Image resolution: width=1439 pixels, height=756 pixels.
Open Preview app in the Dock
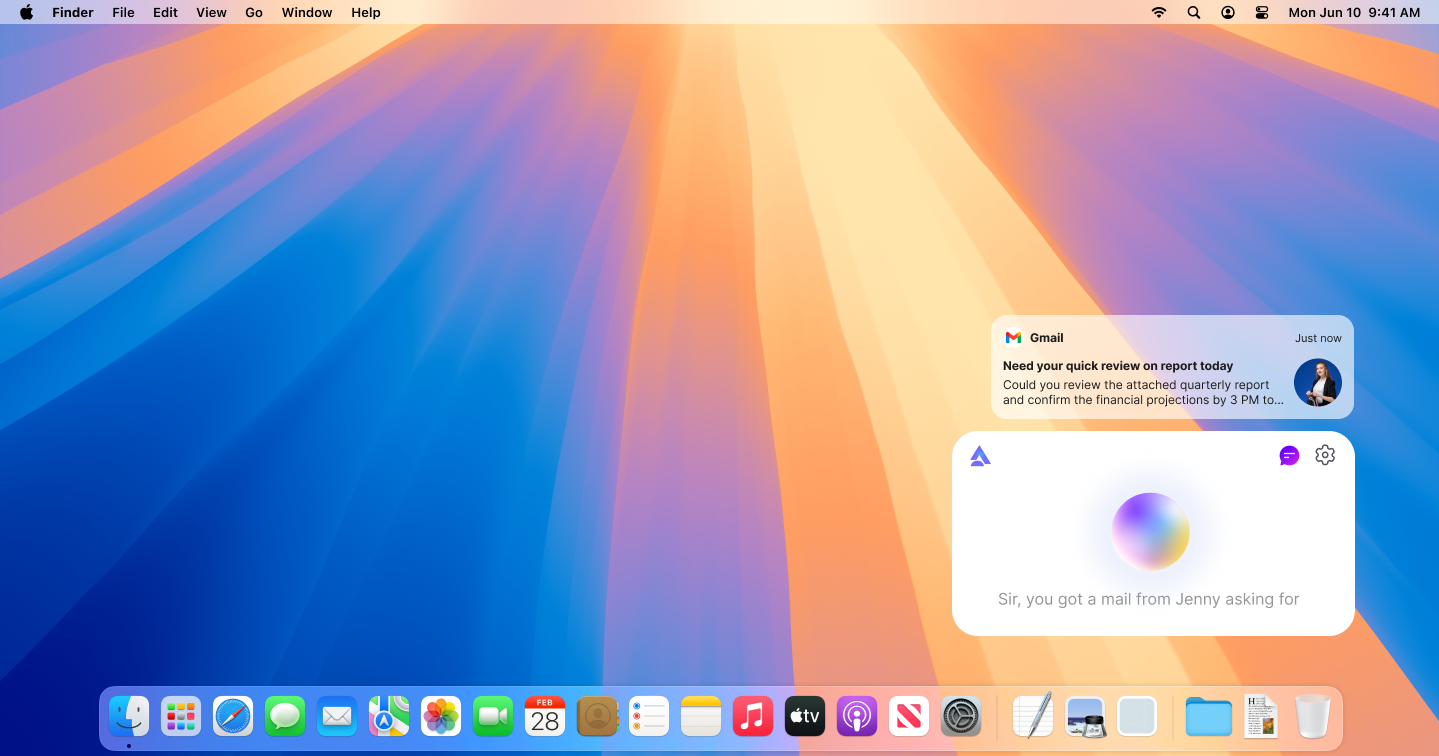[1085, 716]
